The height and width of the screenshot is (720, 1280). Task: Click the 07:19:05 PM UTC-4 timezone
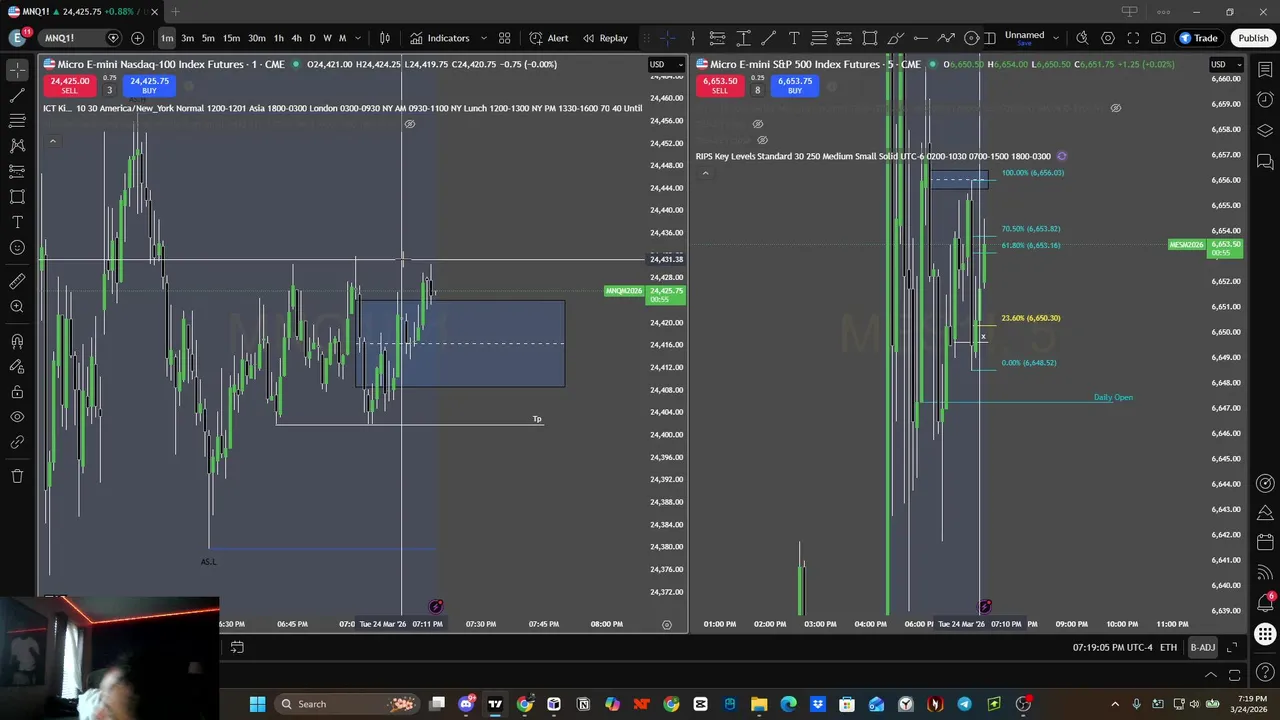point(1112,648)
